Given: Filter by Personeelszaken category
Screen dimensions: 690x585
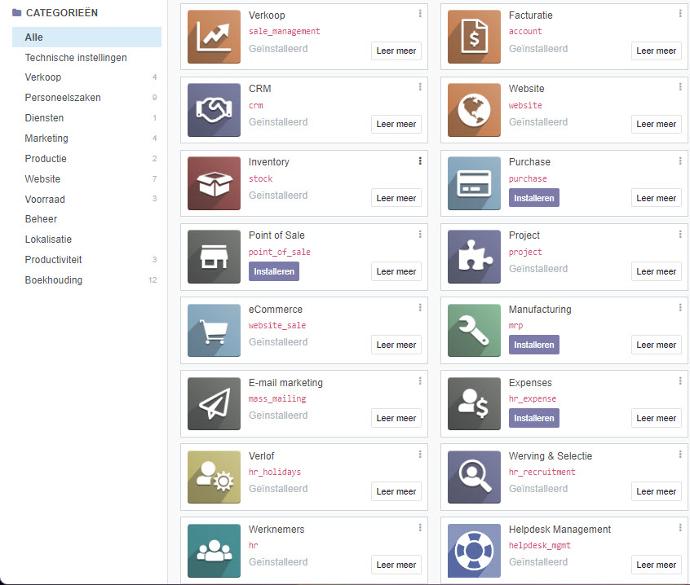Looking at the screenshot, I should click(x=62, y=98).
